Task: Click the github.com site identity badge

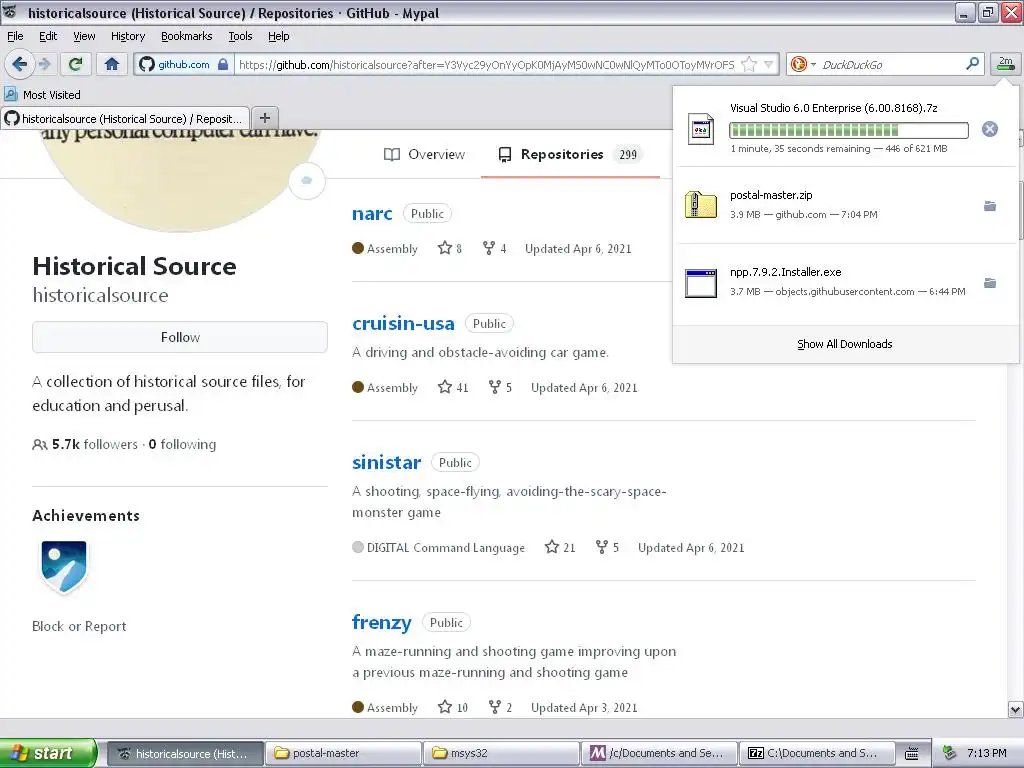Action: 184,64
